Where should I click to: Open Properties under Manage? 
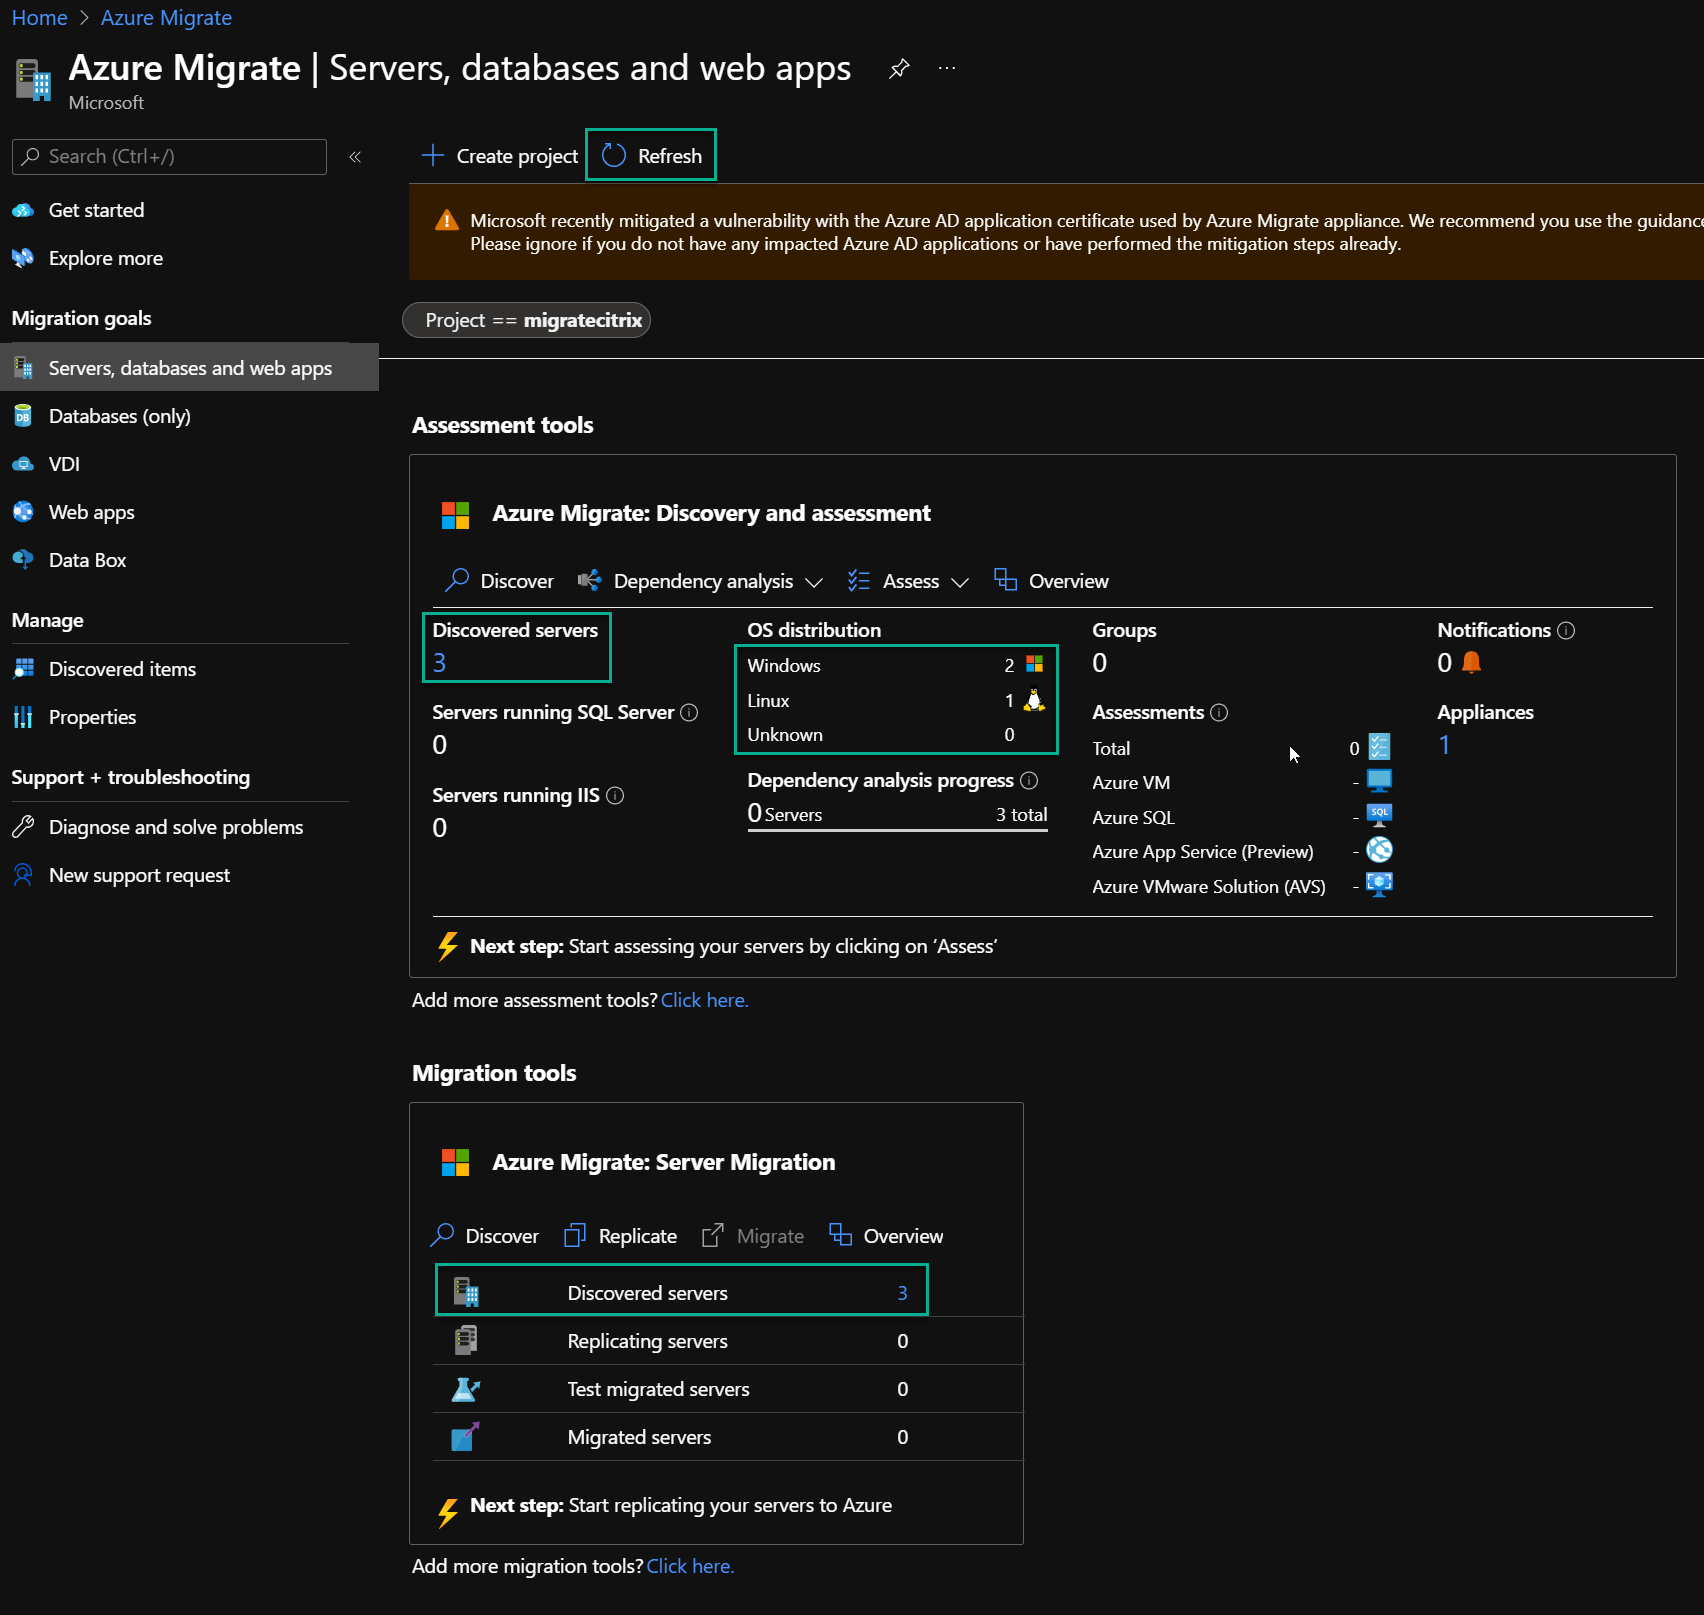tap(92, 717)
